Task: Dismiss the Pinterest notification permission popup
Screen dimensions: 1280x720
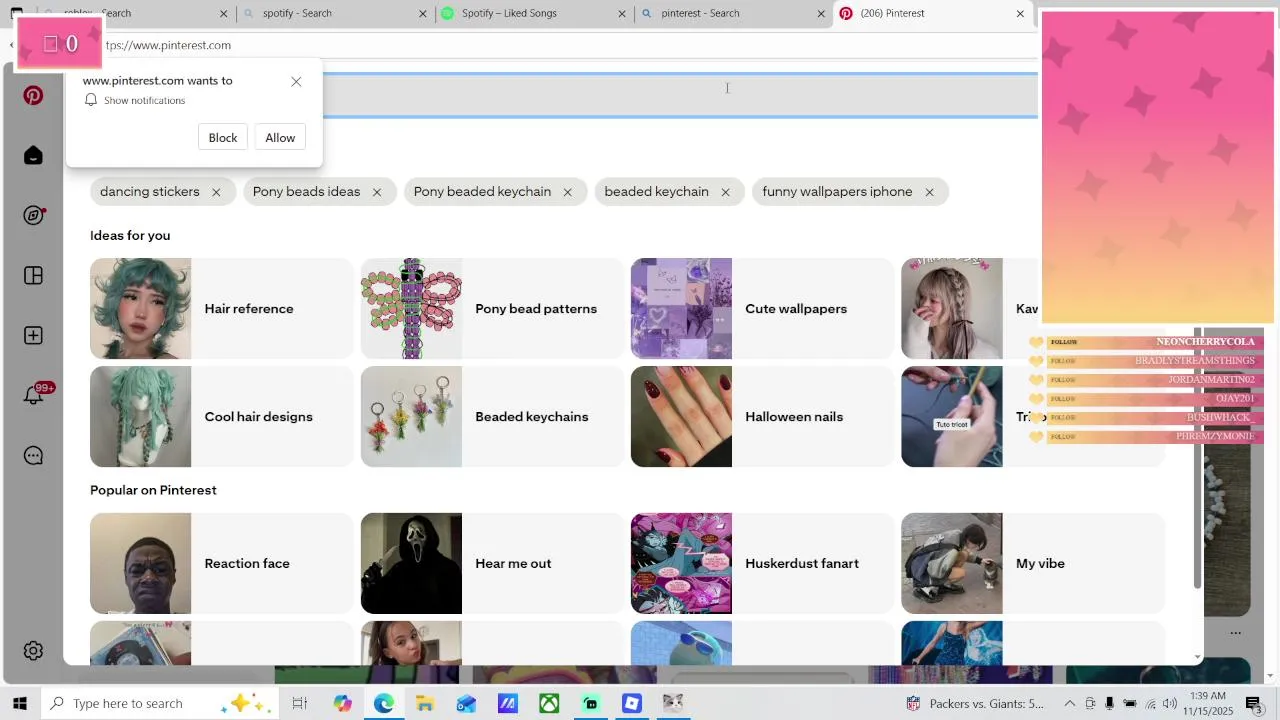Action: click(296, 81)
